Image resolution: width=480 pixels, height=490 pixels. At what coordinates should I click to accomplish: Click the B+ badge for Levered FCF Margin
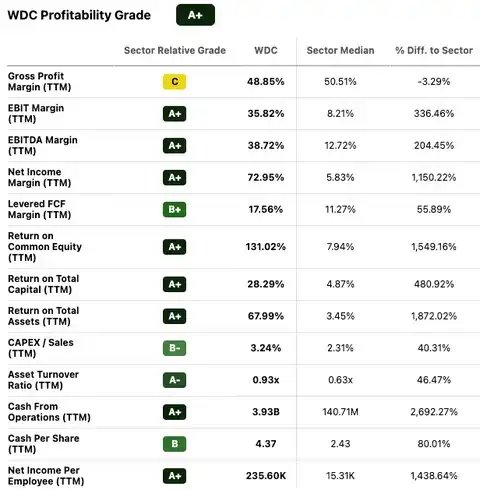(174, 209)
